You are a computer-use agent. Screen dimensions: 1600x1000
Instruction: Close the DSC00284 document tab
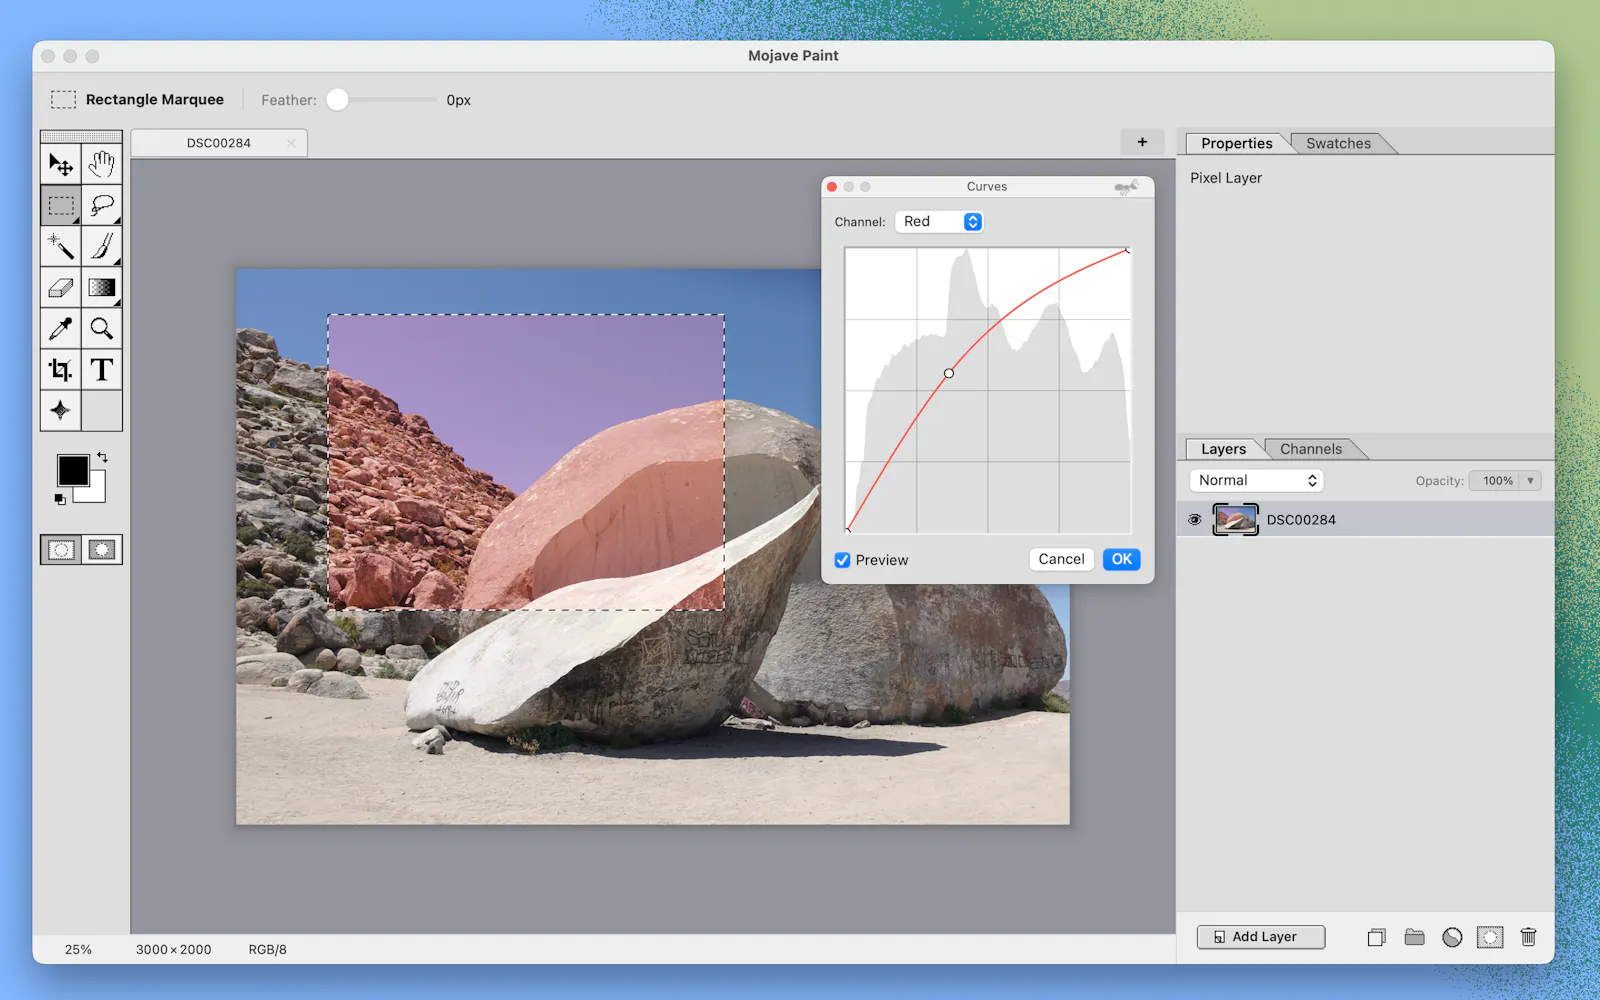pyautogui.click(x=291, y=143)
